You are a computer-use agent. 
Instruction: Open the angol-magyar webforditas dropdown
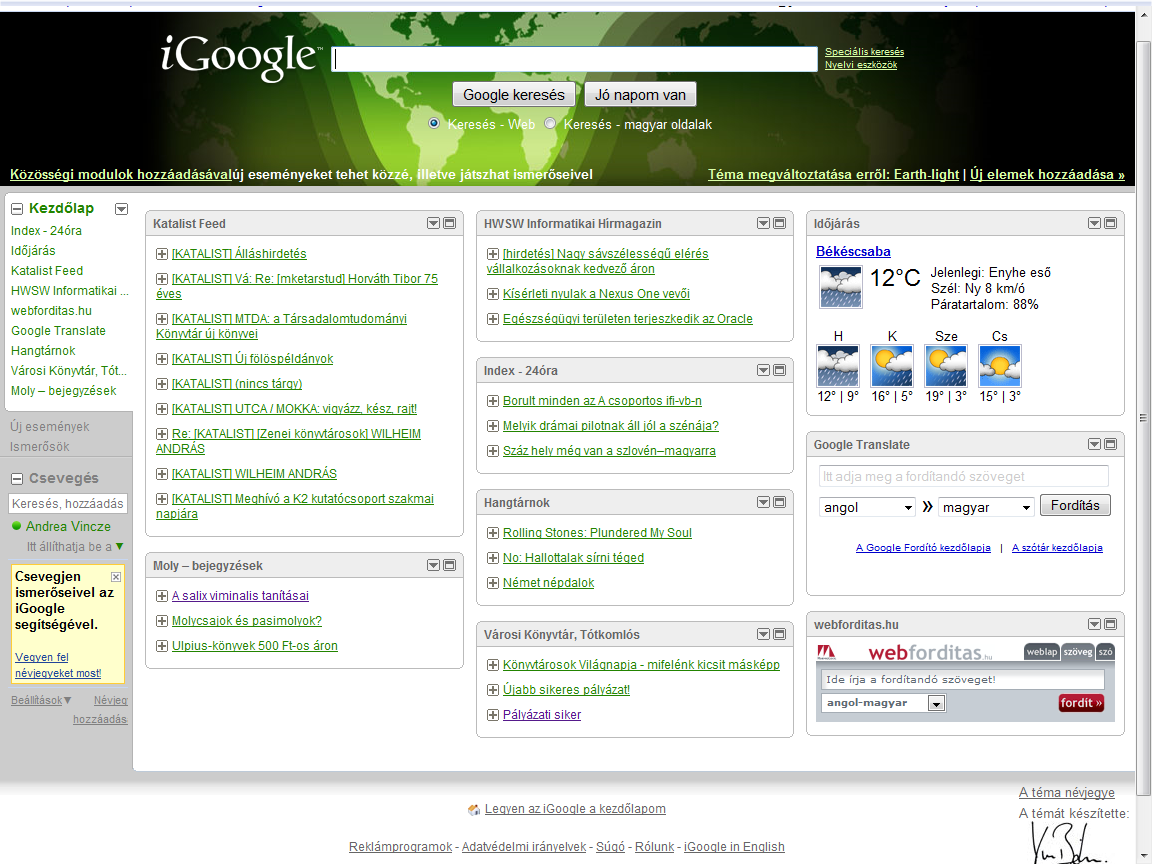pyautogui.click(x=883, y=703)
